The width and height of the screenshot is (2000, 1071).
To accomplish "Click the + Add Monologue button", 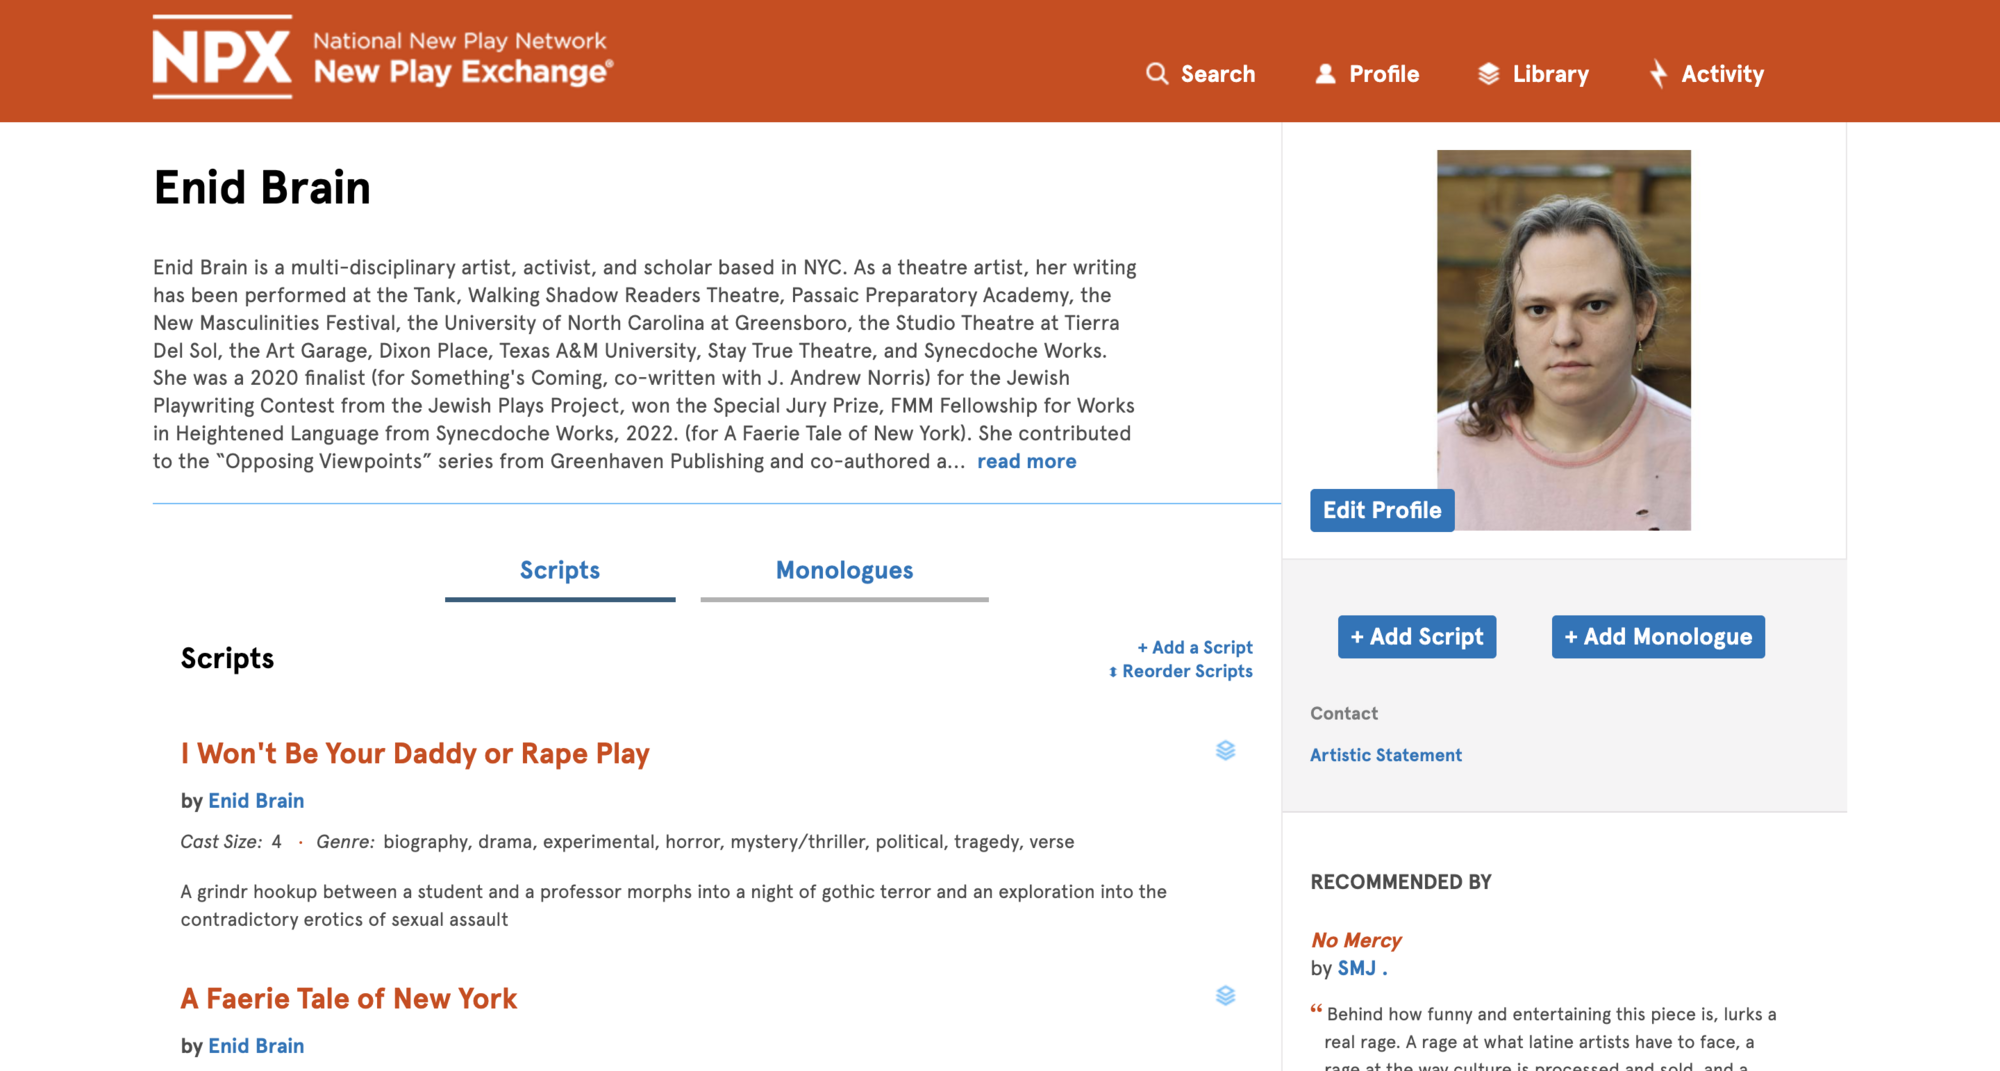I will [x=1658, y=637].
